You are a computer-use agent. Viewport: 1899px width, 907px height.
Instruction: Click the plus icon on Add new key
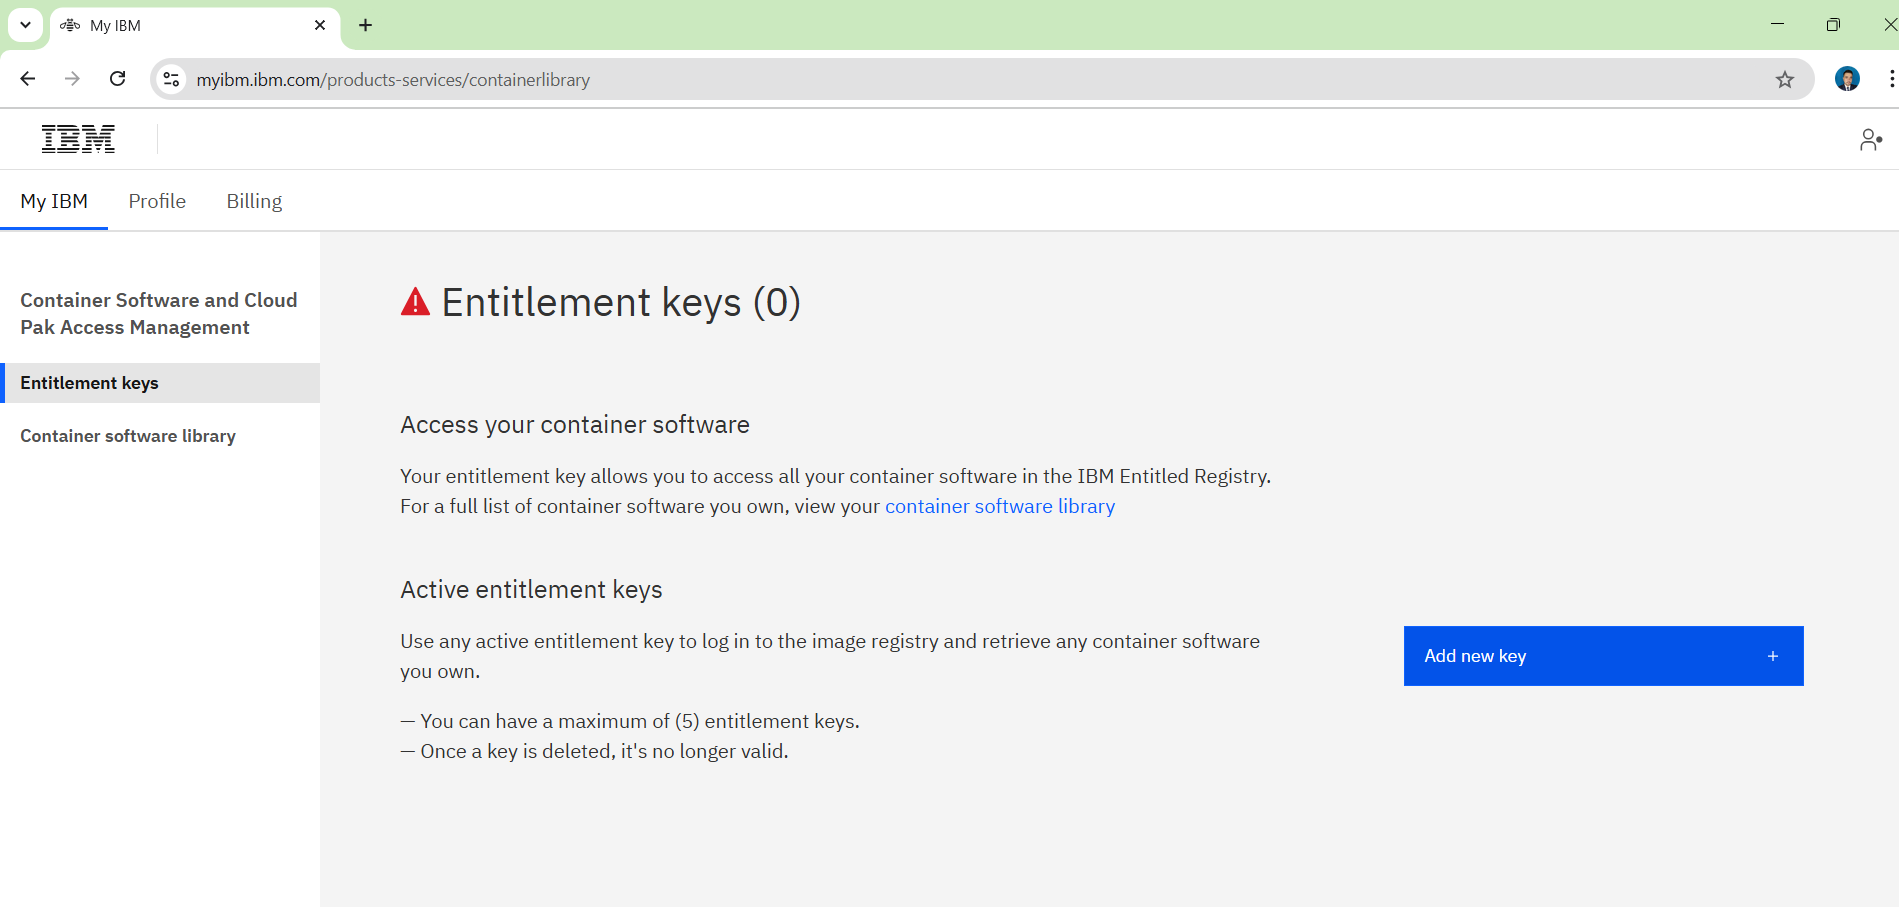pos(1772,656)
